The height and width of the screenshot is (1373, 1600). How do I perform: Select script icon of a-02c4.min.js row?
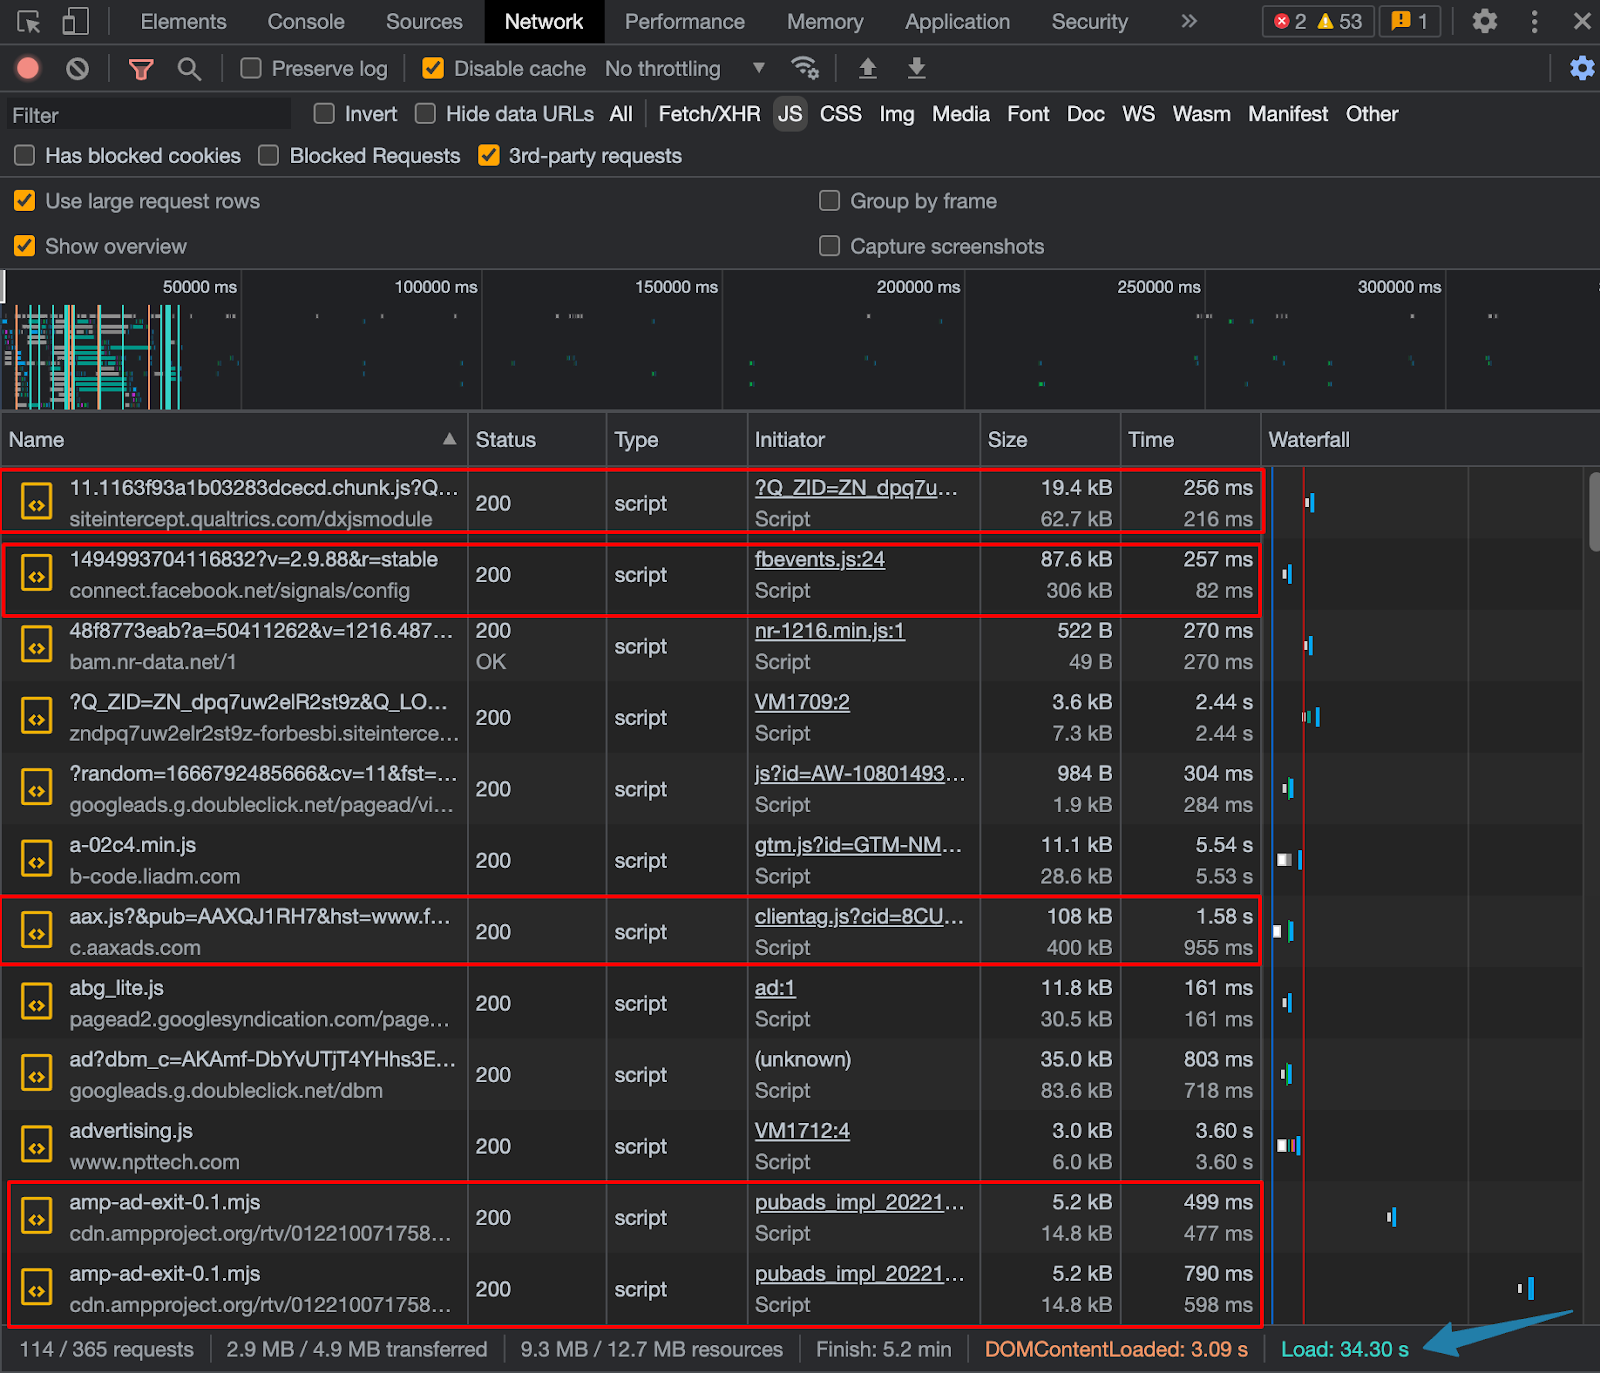[37, 860]
